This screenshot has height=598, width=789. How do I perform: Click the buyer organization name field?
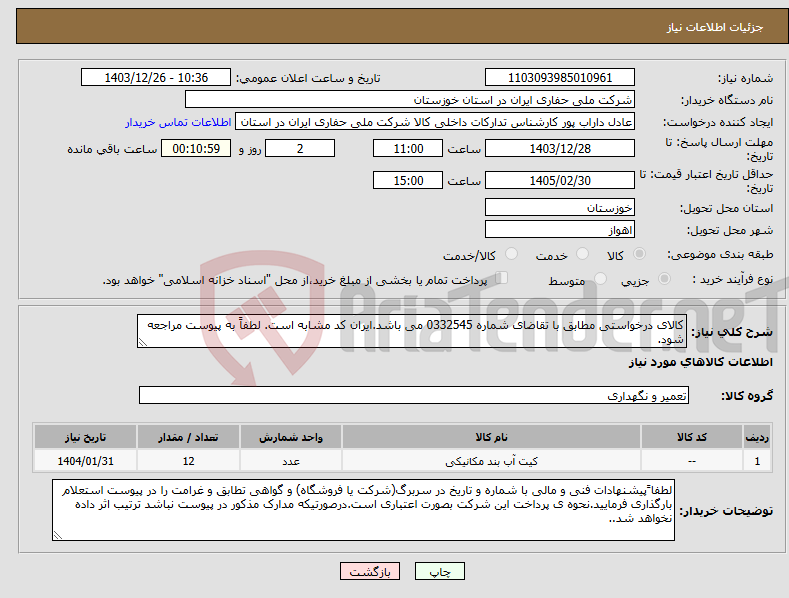click(x=410, y=100)
